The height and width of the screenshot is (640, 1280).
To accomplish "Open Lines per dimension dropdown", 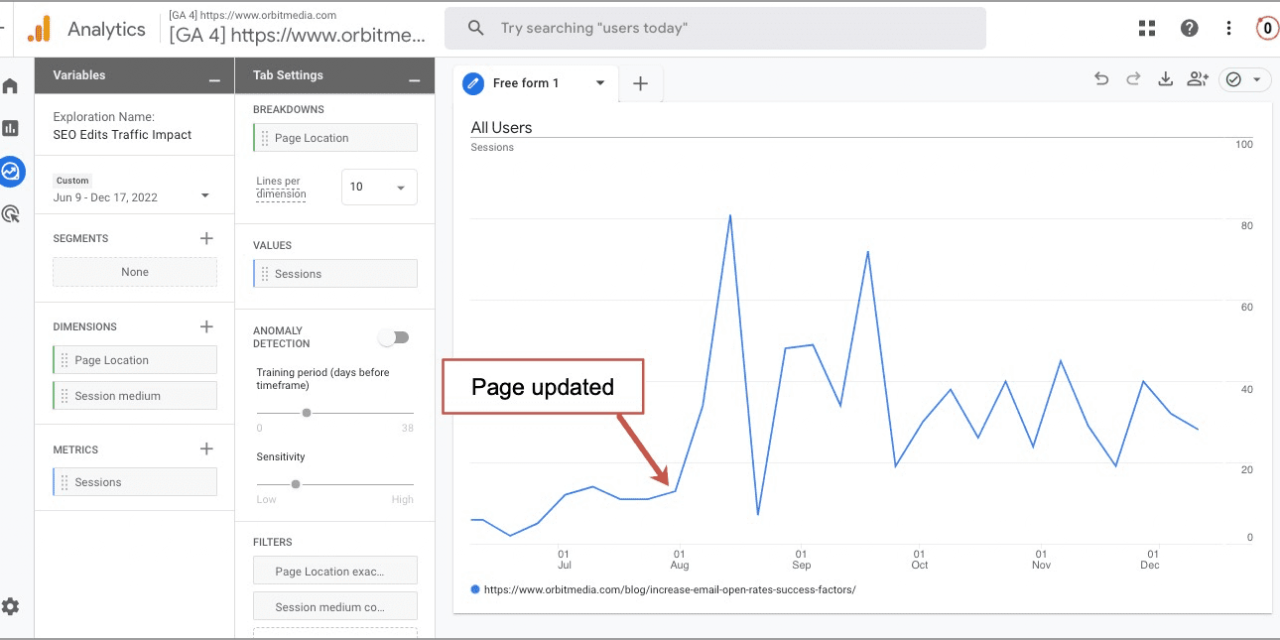I will (x=379, y=187).
